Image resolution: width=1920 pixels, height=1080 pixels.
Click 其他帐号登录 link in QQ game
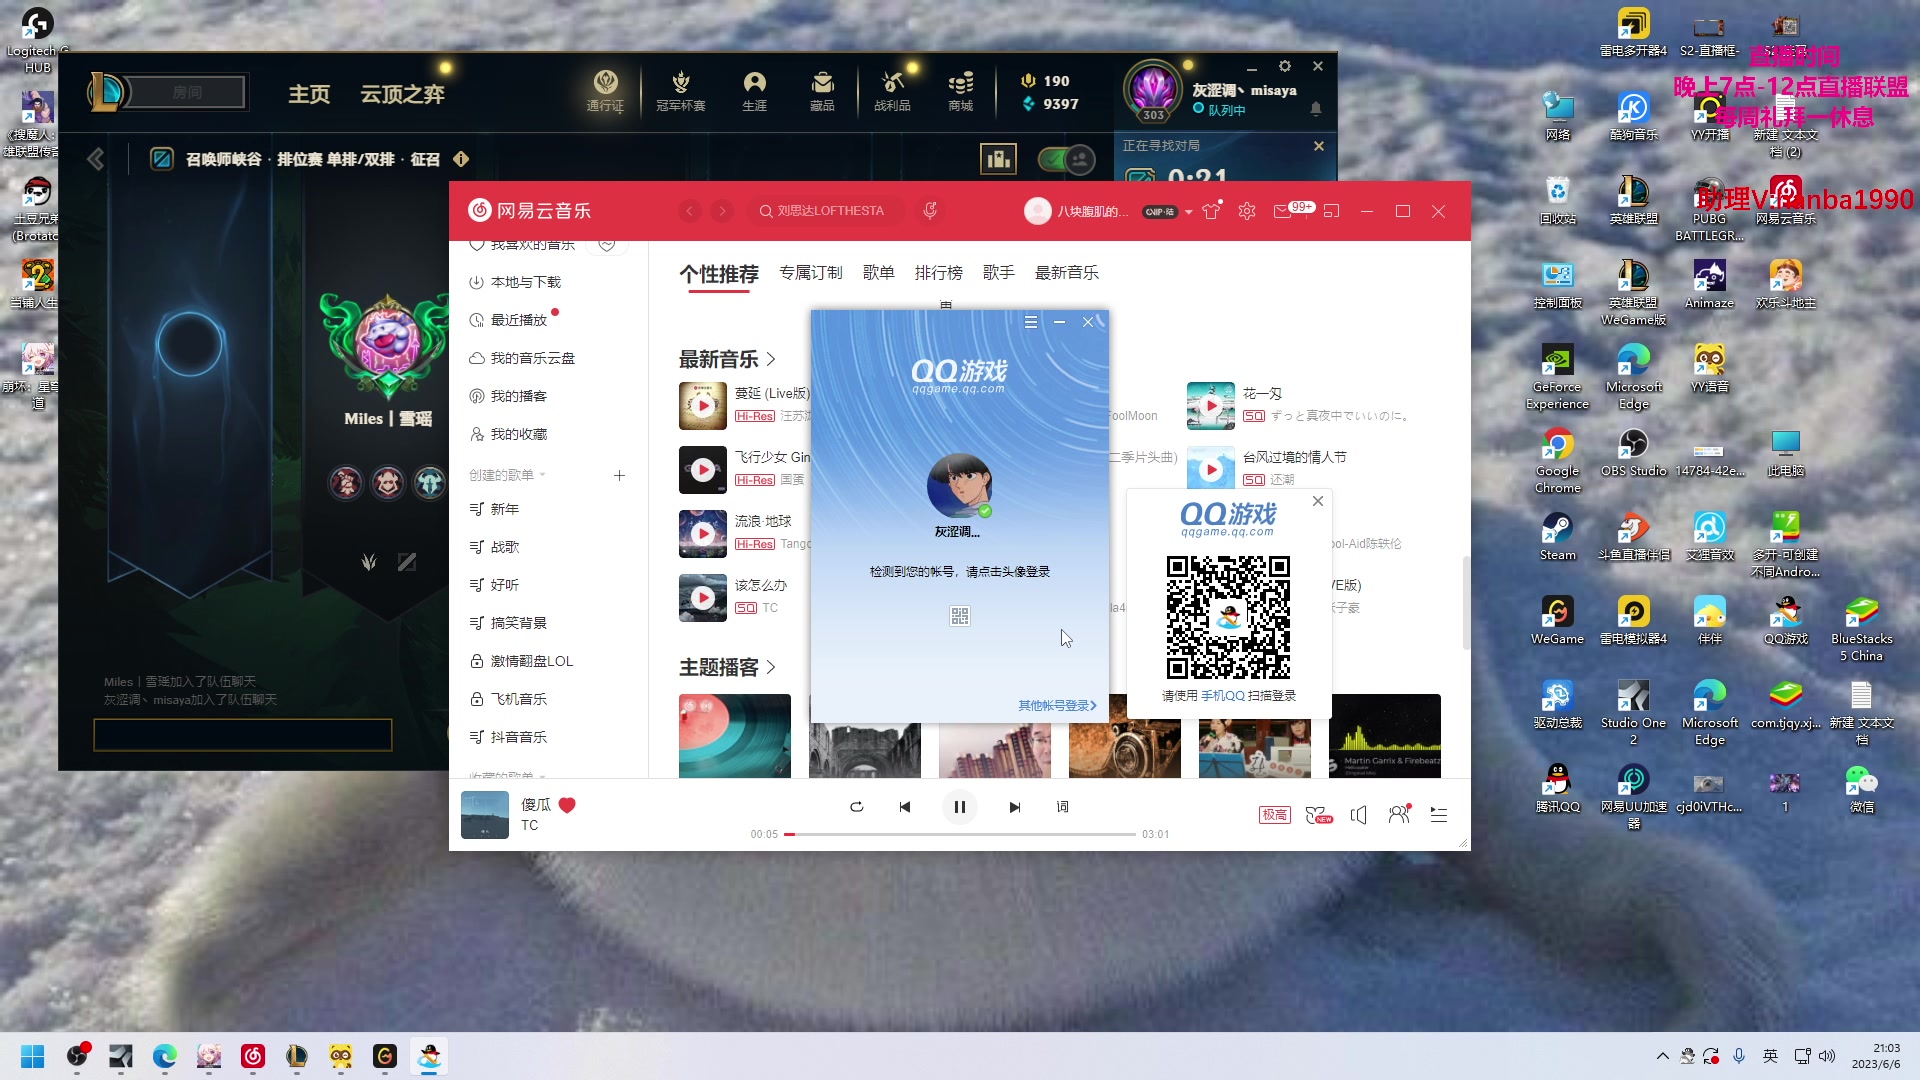pyautogui.click(x=1057, y=705)
